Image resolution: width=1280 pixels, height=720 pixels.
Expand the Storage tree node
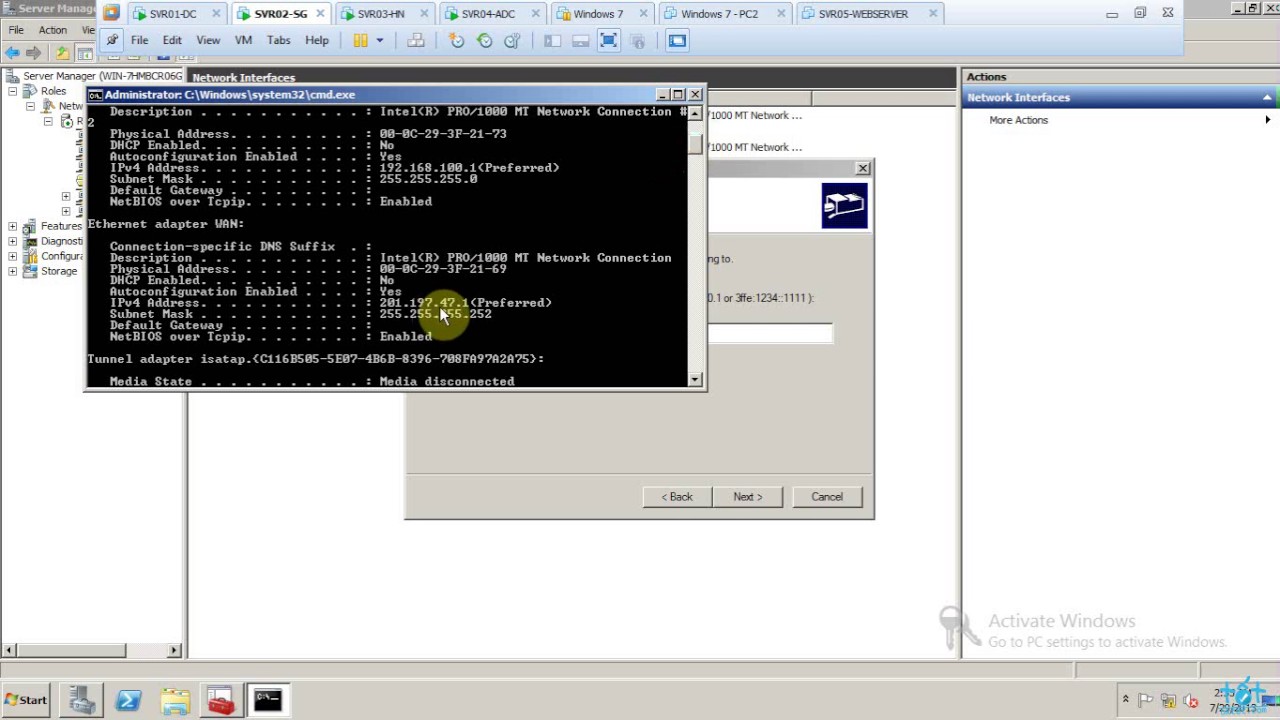[12, 271]
